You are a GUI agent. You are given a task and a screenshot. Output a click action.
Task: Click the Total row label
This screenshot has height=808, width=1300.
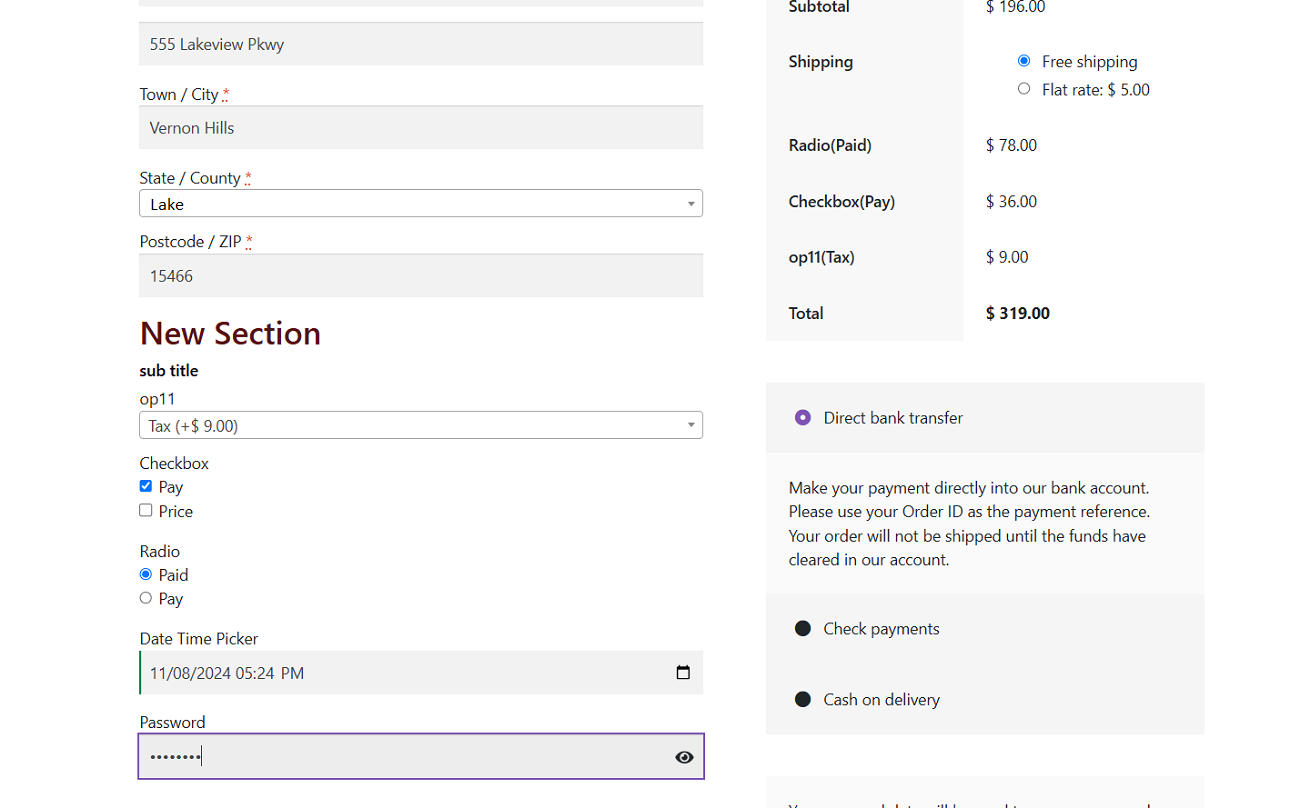(x=806, y=313)
